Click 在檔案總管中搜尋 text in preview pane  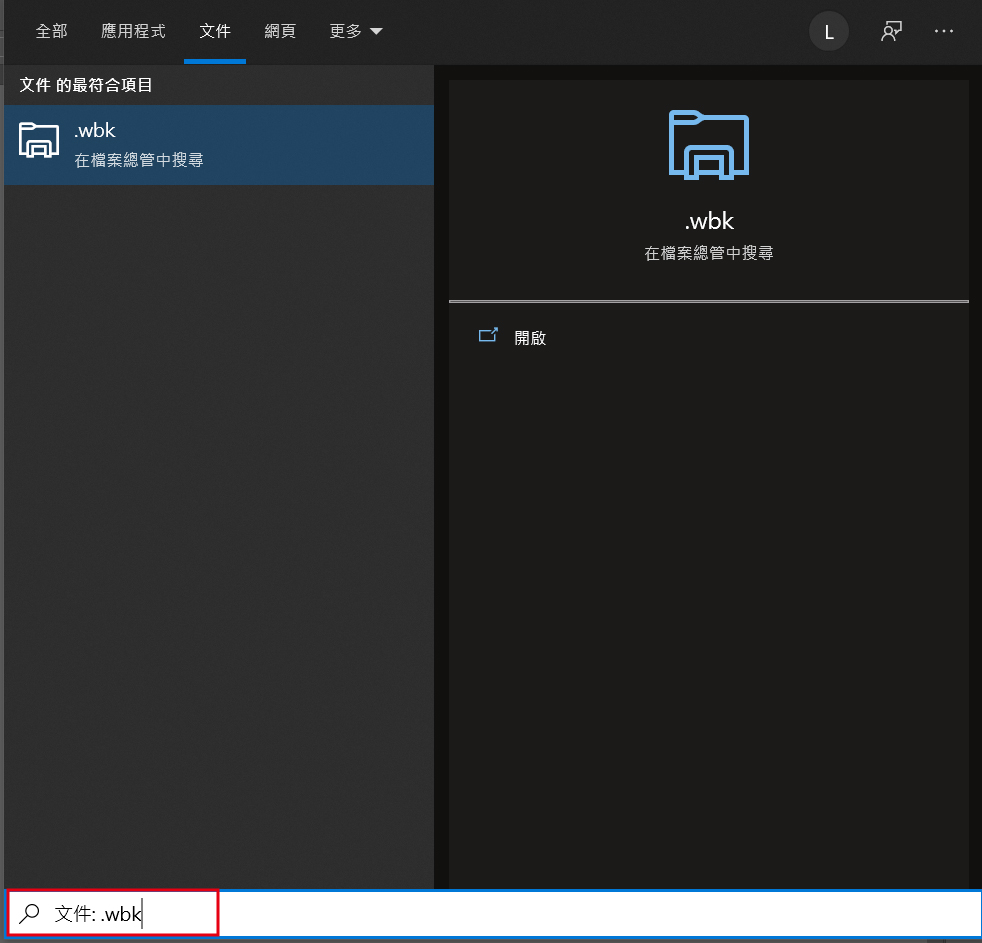click(x=708, y=253)
